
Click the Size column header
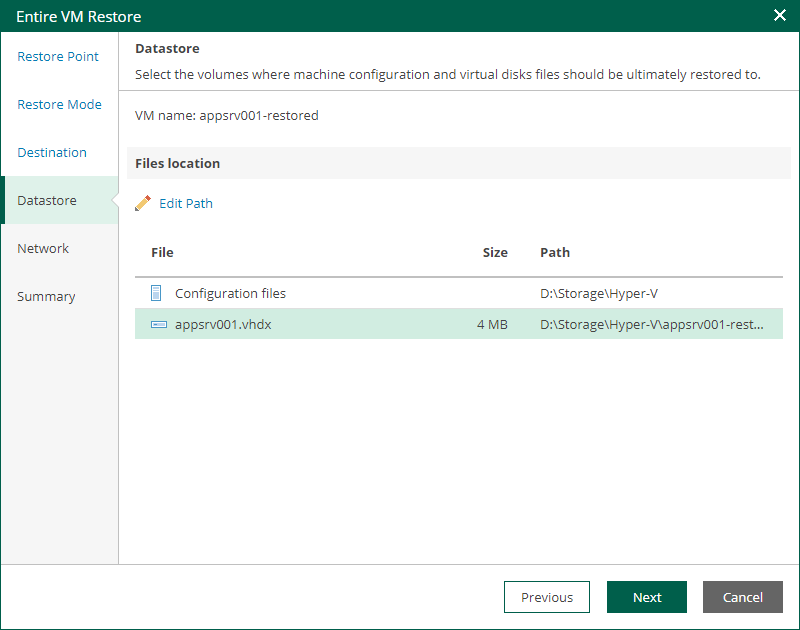495,252
